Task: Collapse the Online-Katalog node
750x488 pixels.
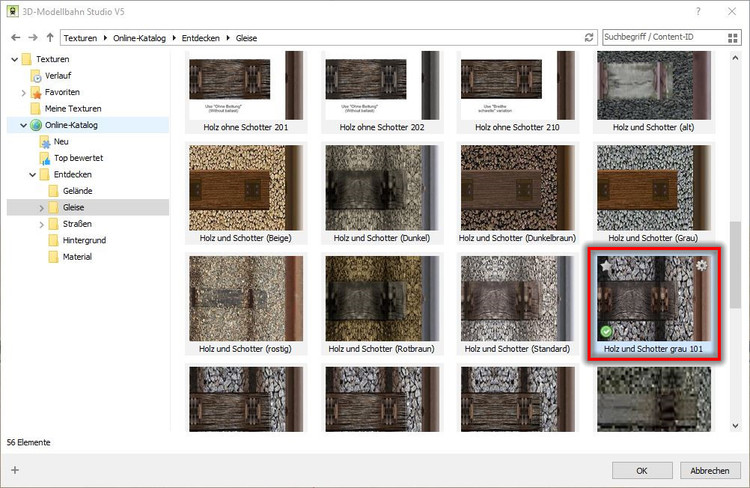Action: coord(23,125)
